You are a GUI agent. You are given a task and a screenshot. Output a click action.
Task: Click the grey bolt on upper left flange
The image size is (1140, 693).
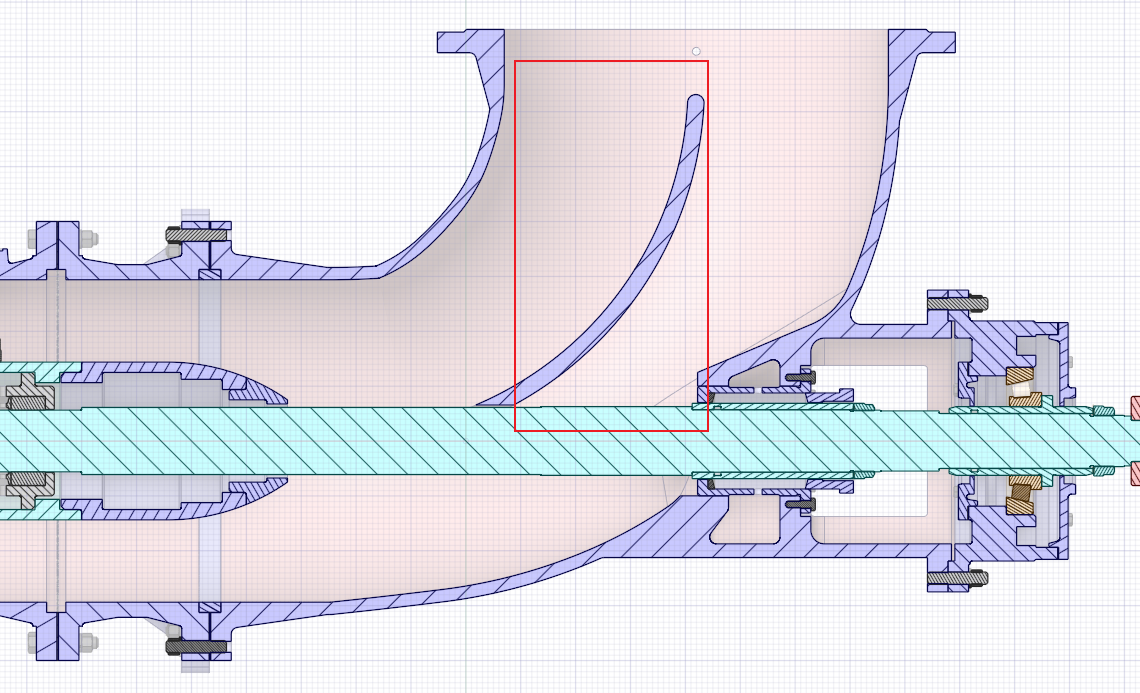point(196,235)
